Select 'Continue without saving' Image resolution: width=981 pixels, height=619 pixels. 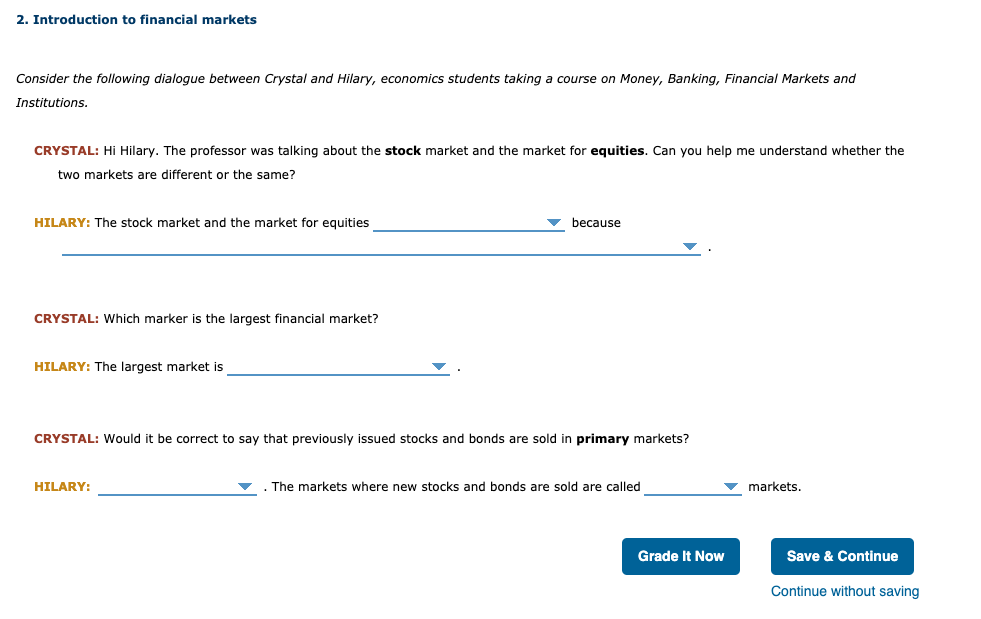click(x=844, y=591)
